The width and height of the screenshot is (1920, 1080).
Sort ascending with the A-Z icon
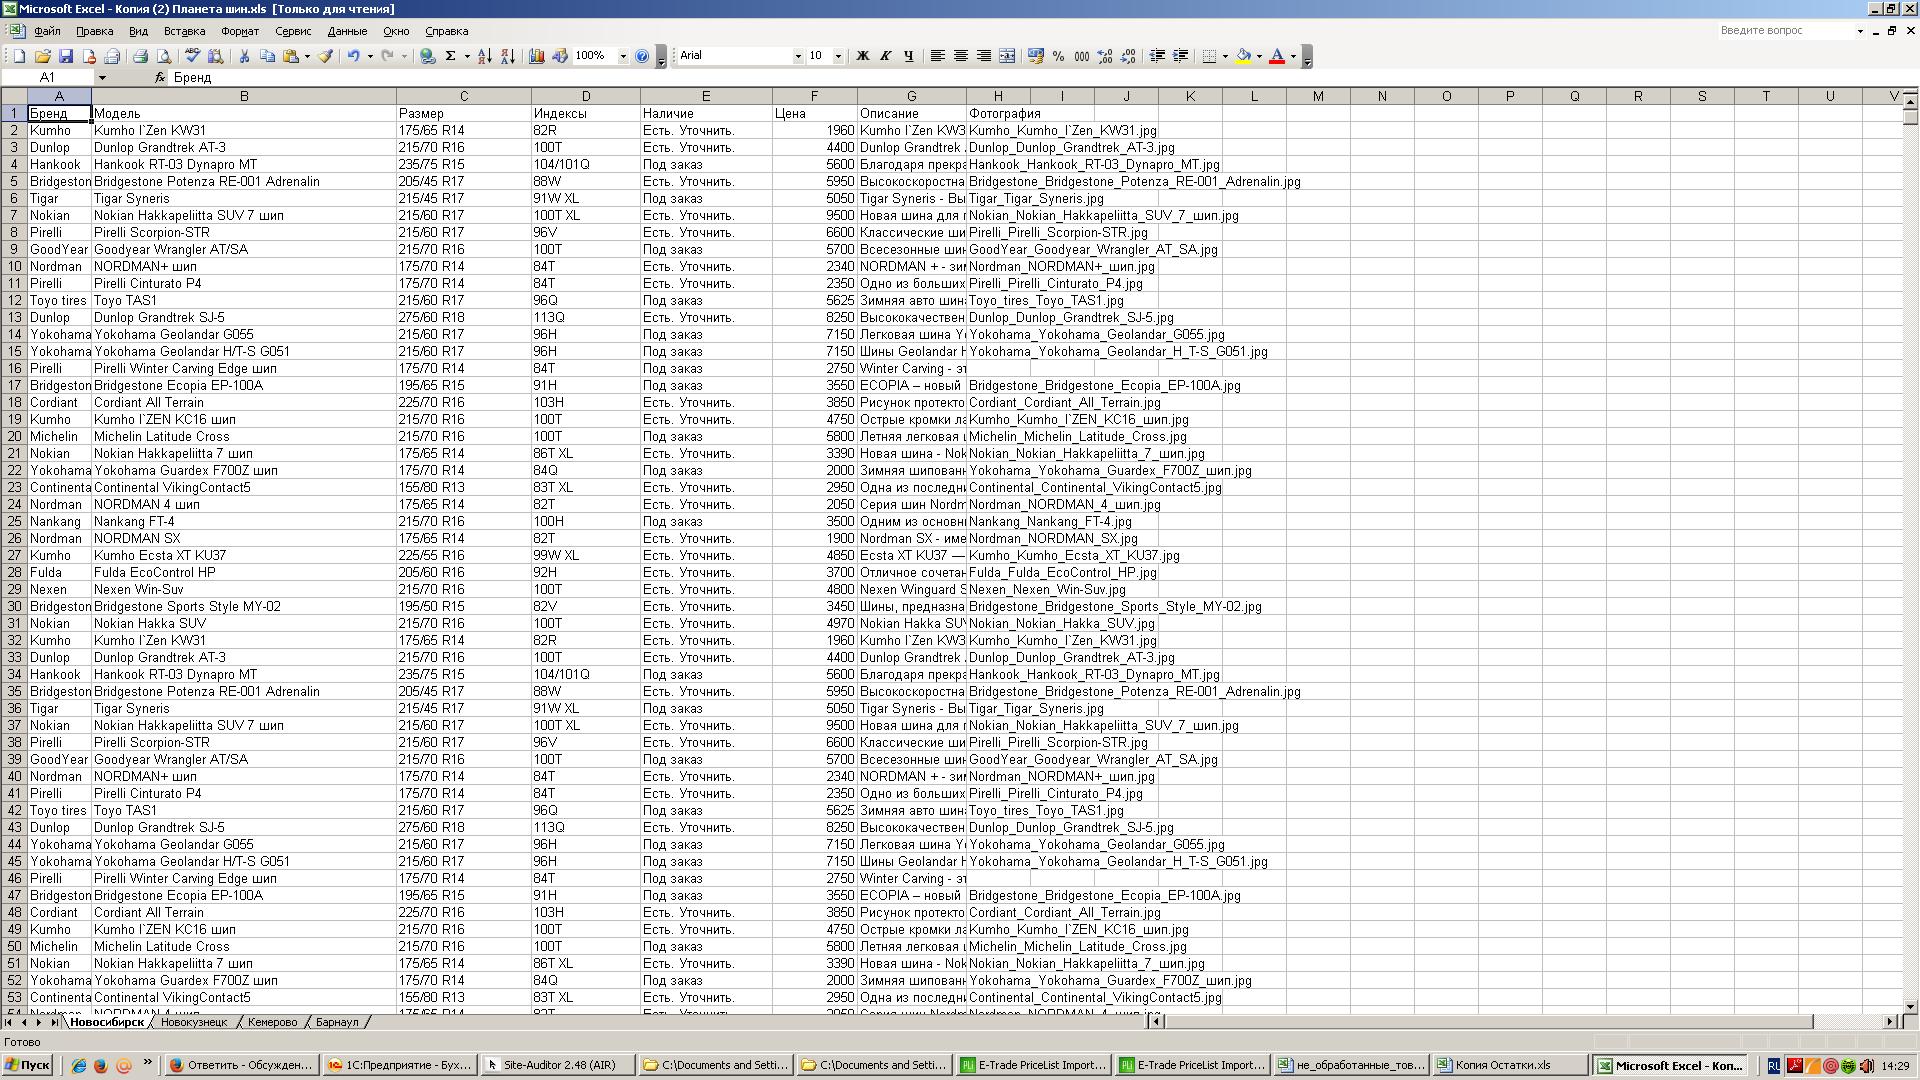tap(484, 56)
